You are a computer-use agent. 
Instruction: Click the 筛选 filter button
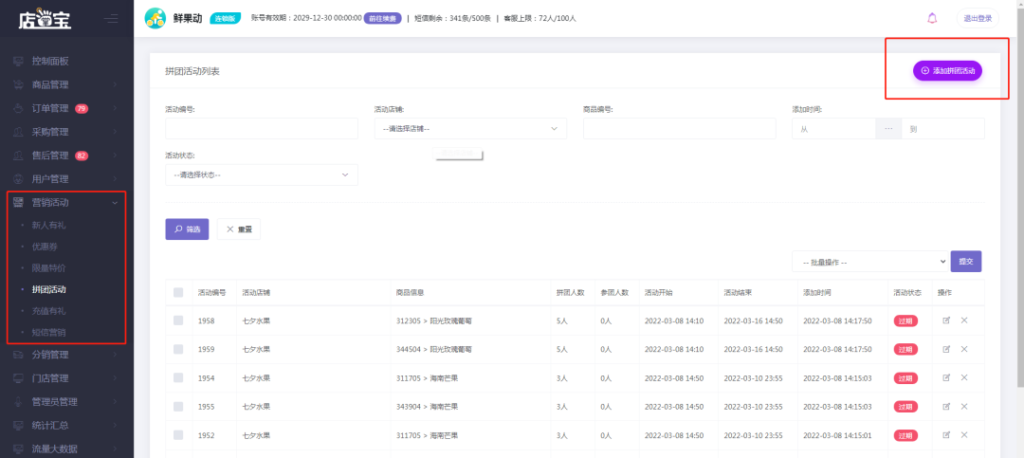click(187, 229)
